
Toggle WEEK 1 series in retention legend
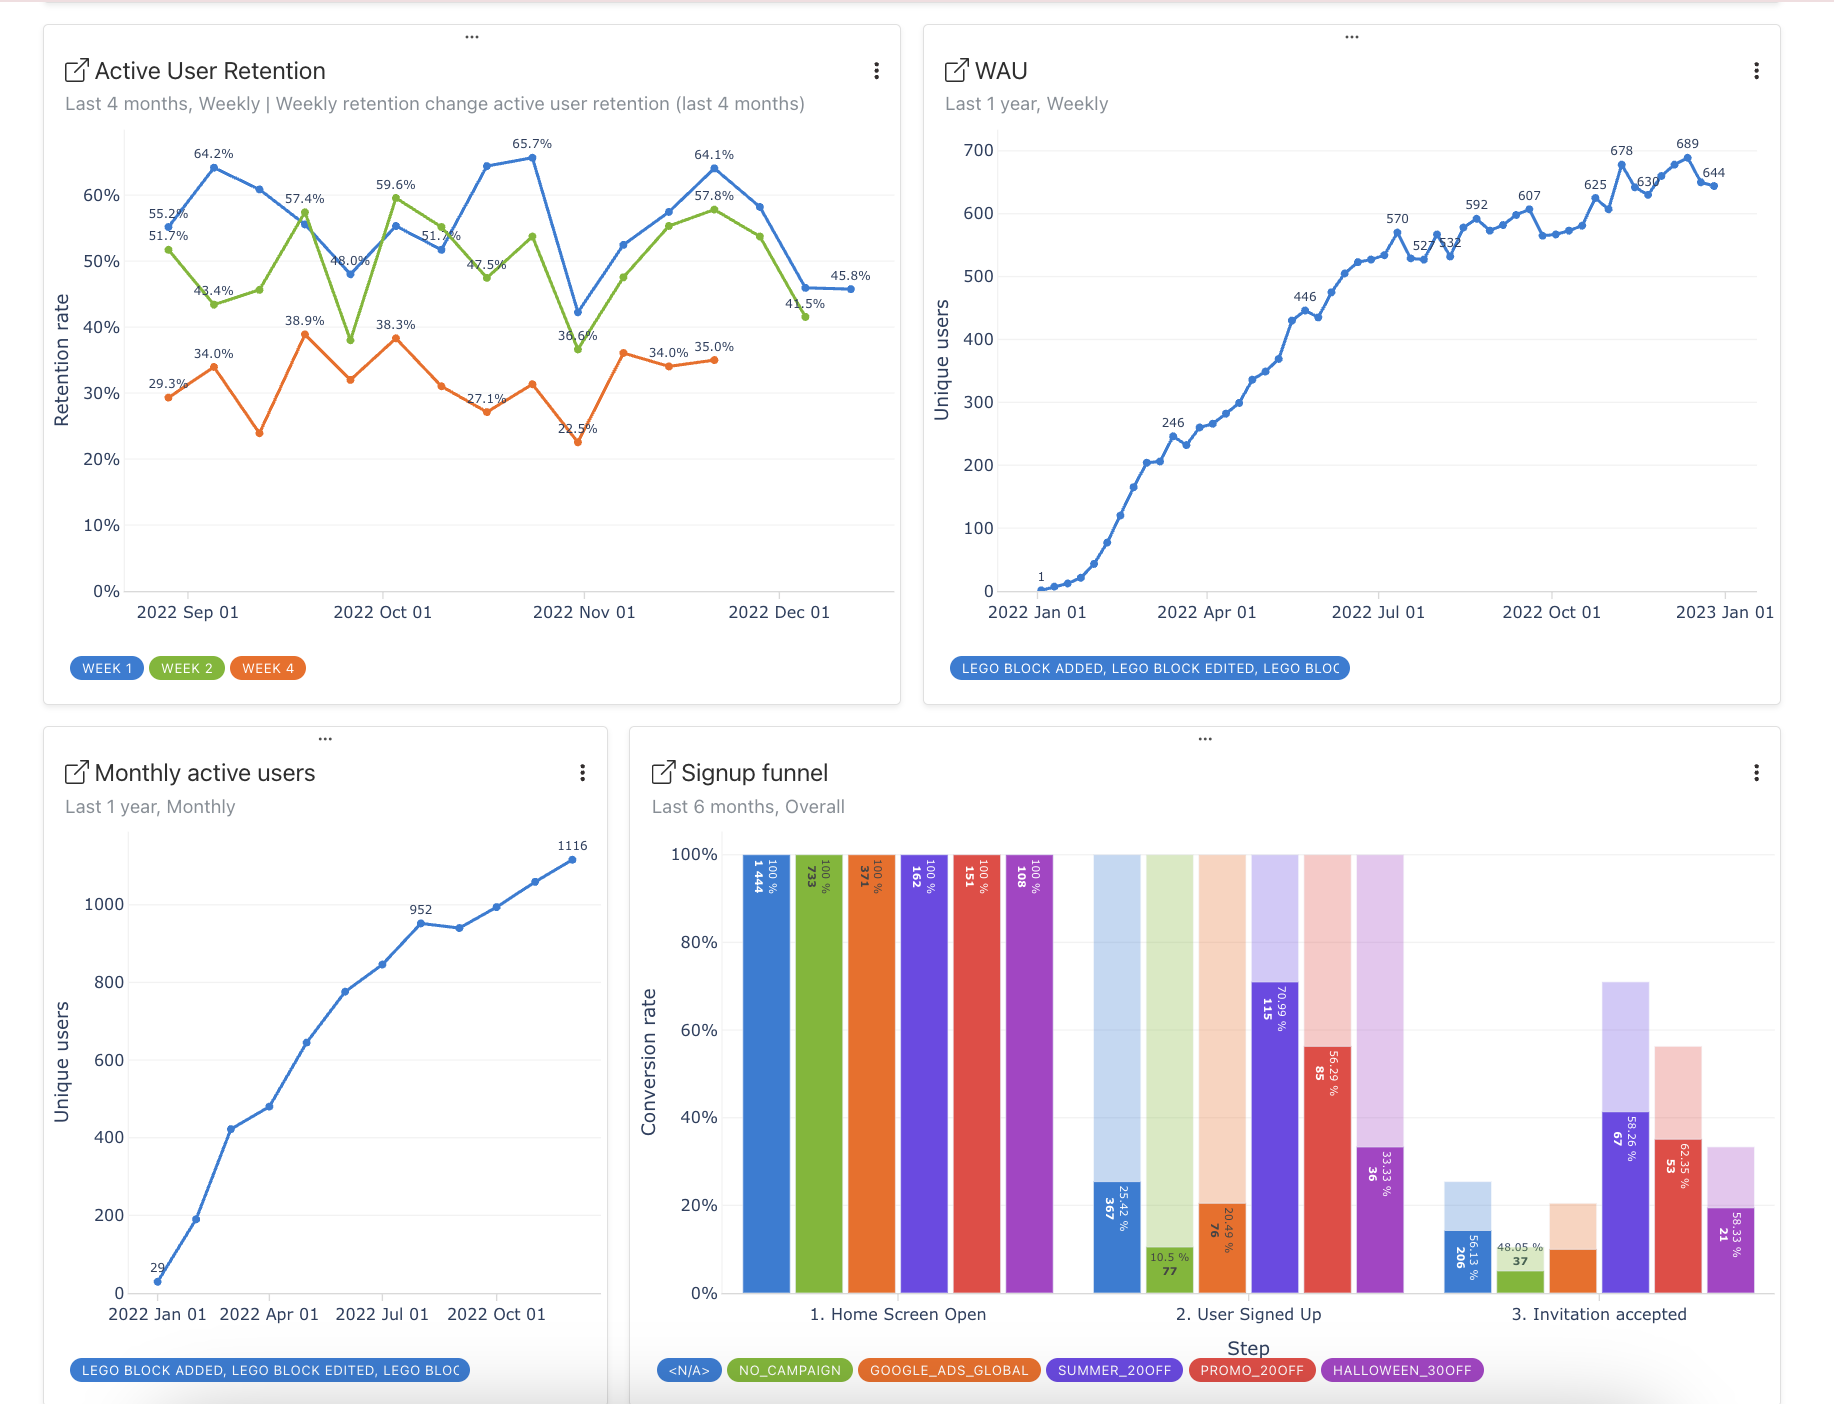click(x=107, y=668)
